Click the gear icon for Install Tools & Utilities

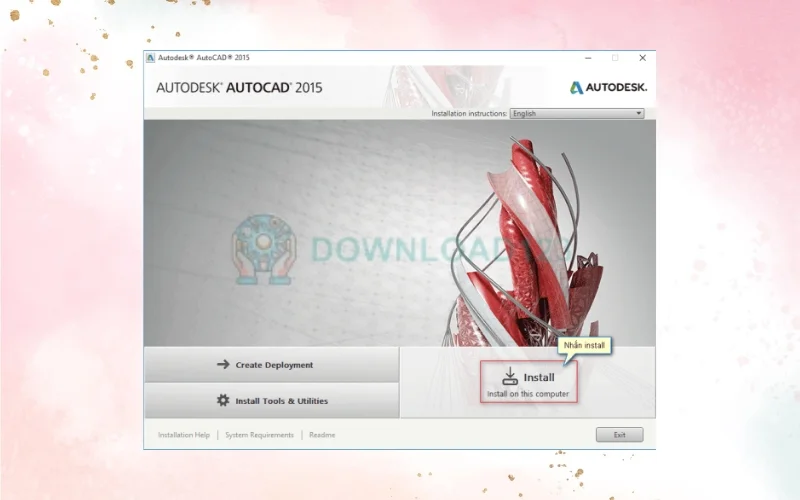pyautogui.click(x=223, y=400)
